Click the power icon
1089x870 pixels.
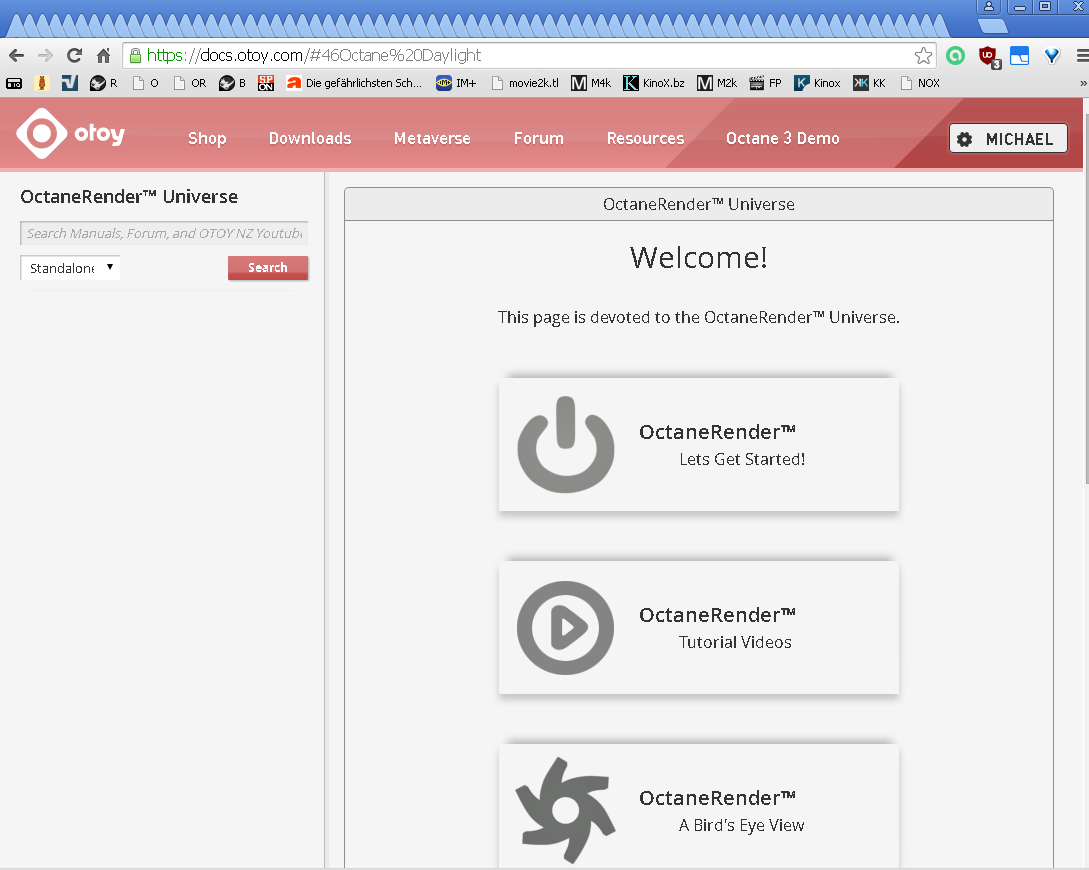[x=566, y=444]
